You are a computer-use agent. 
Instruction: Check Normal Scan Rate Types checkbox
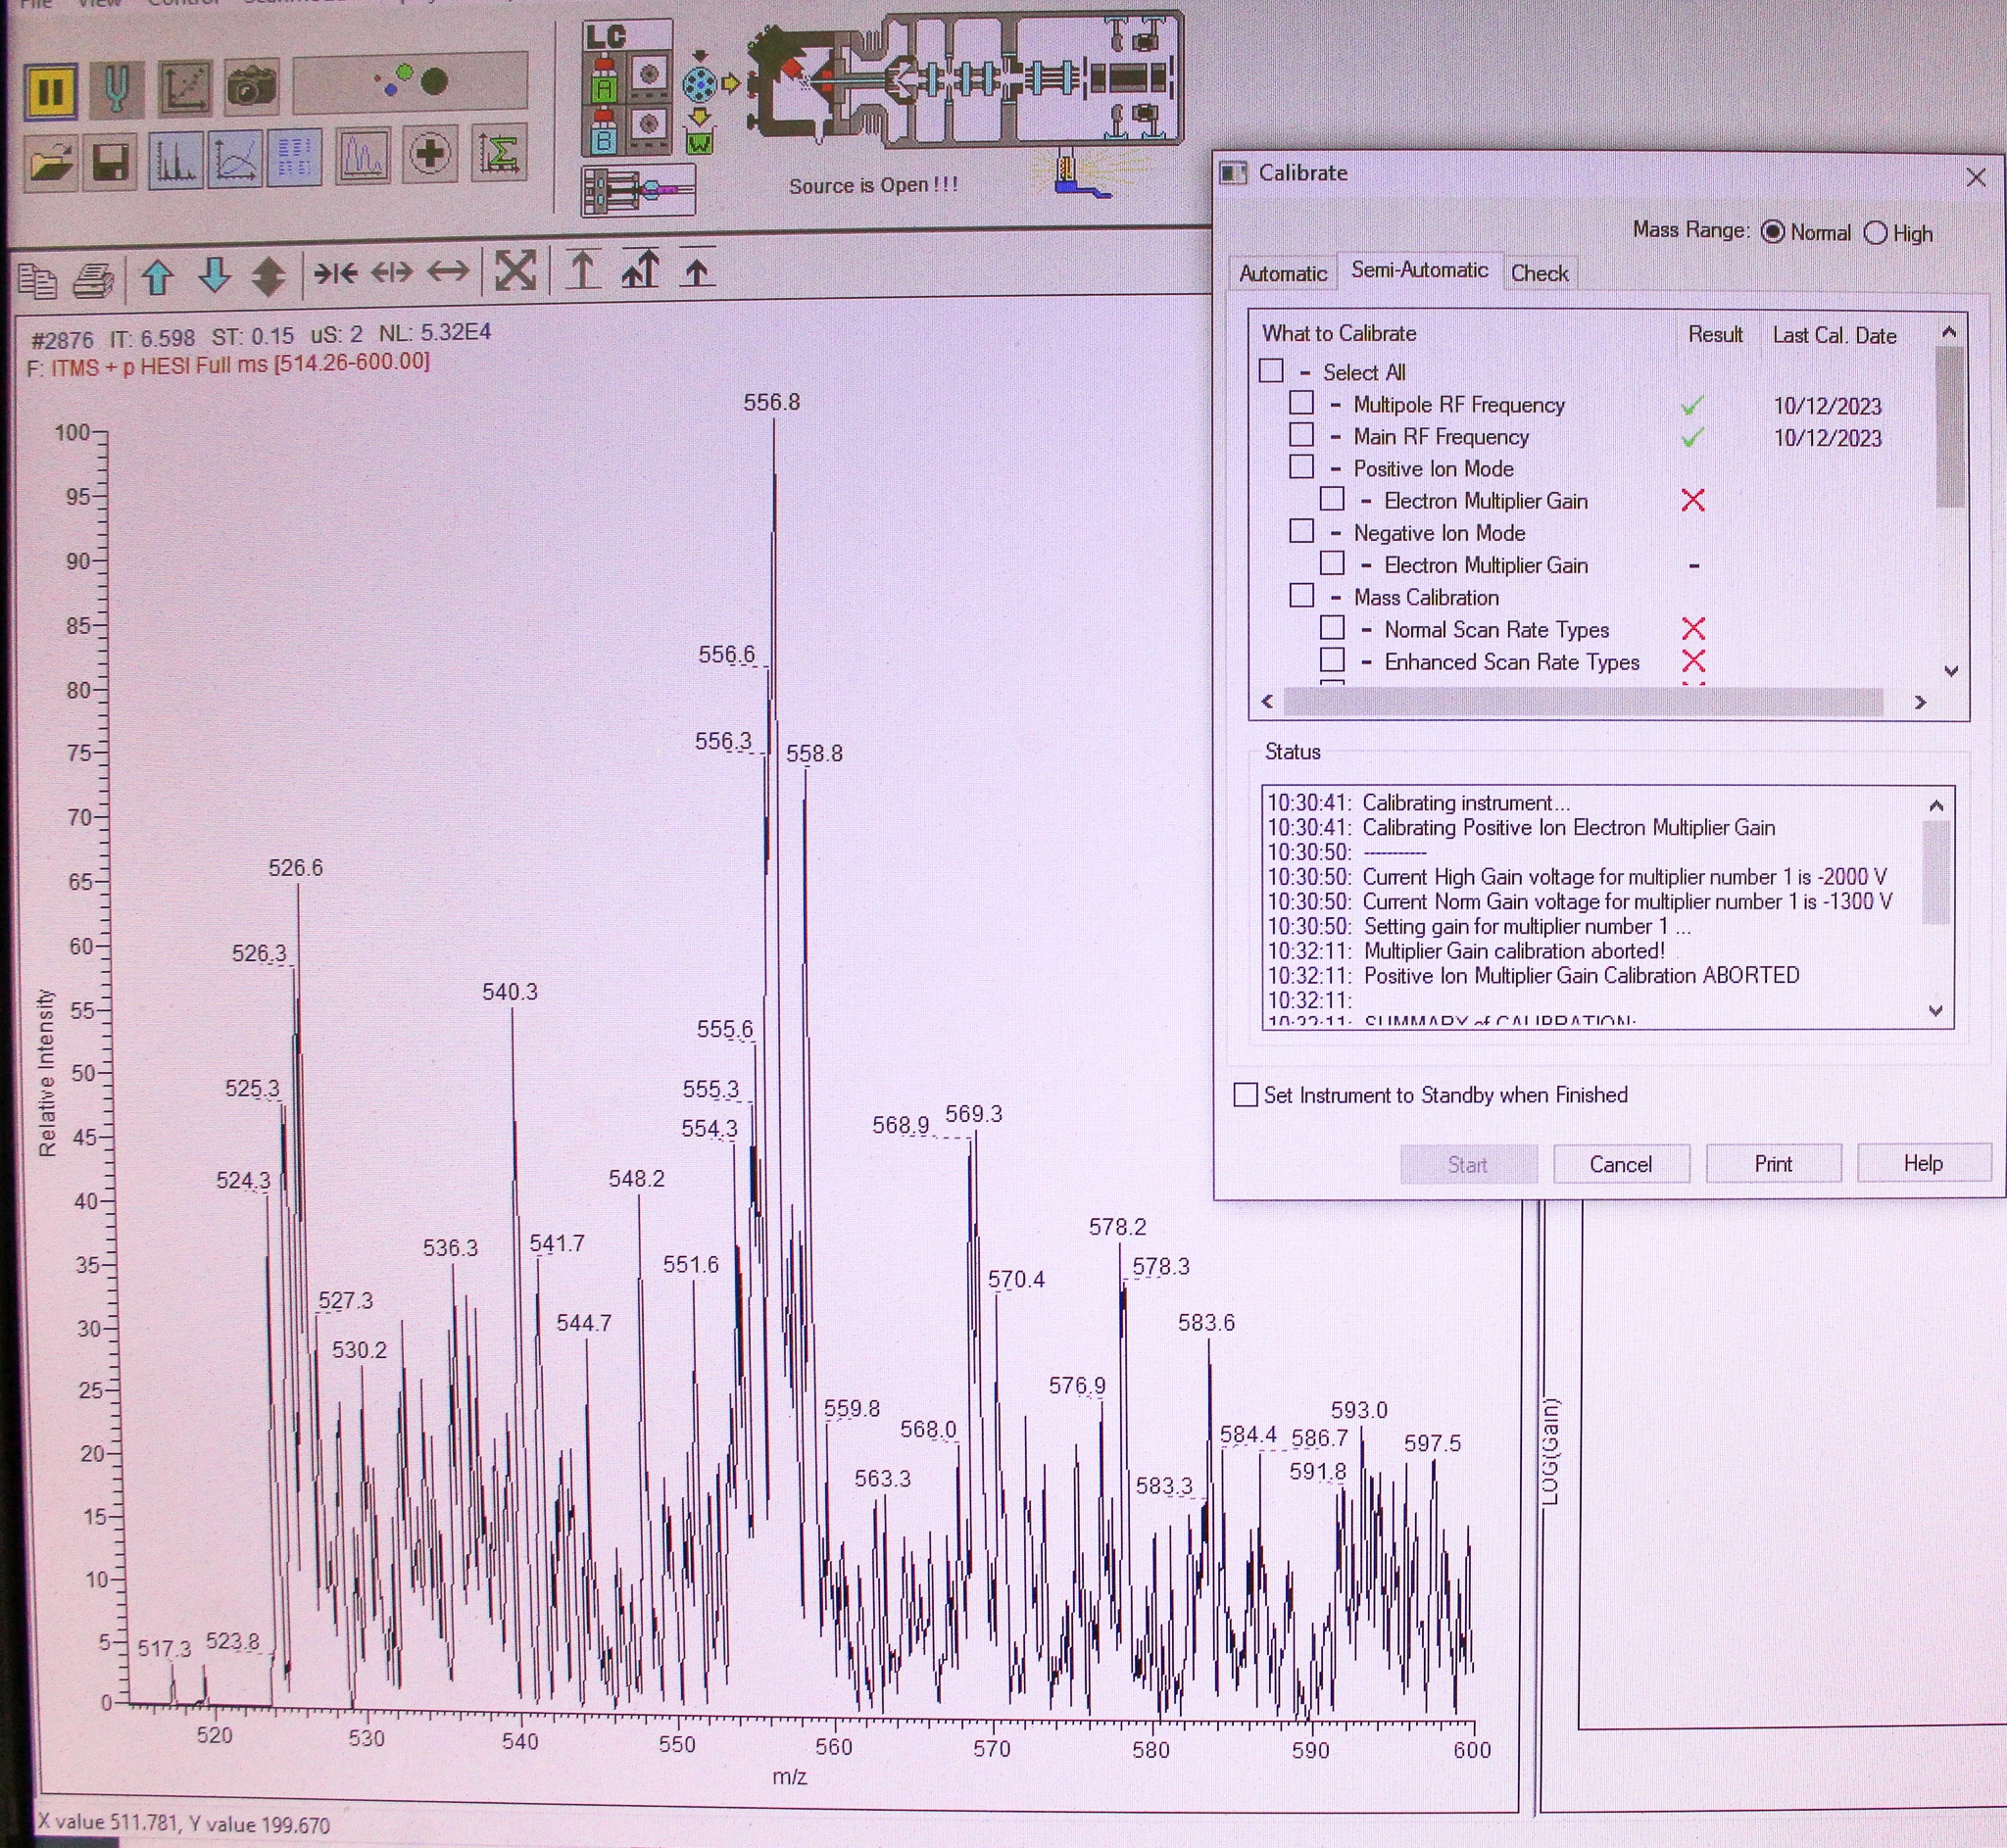click(x=1332, y=627)
